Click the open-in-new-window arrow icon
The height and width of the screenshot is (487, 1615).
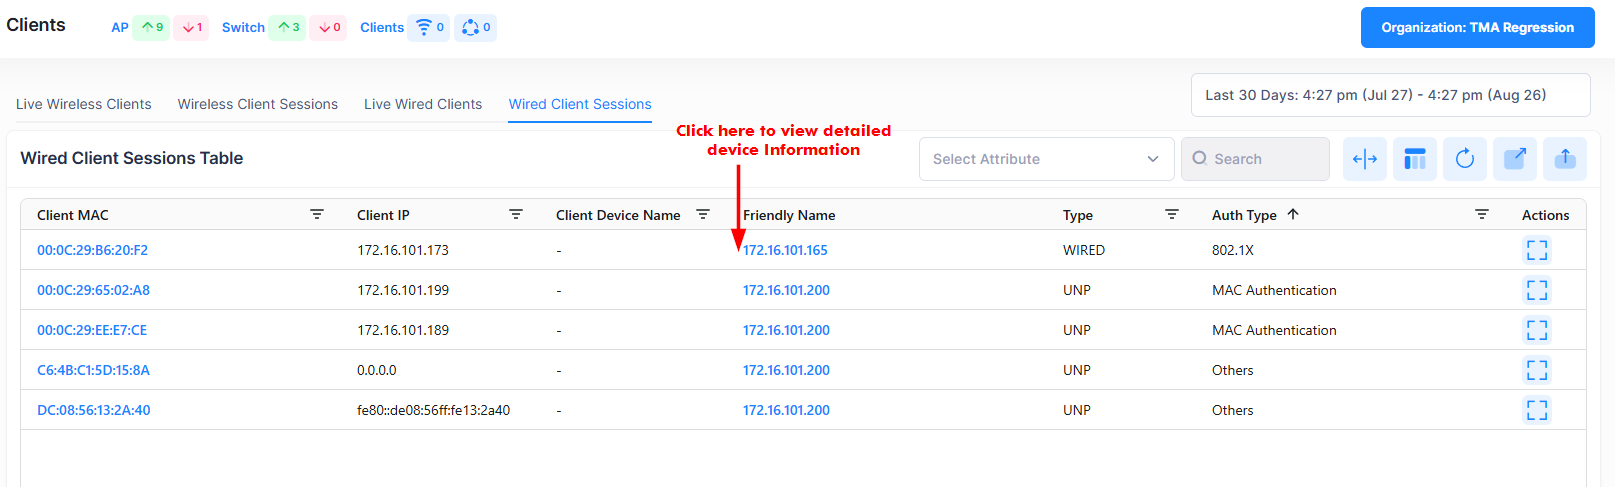1514,159
